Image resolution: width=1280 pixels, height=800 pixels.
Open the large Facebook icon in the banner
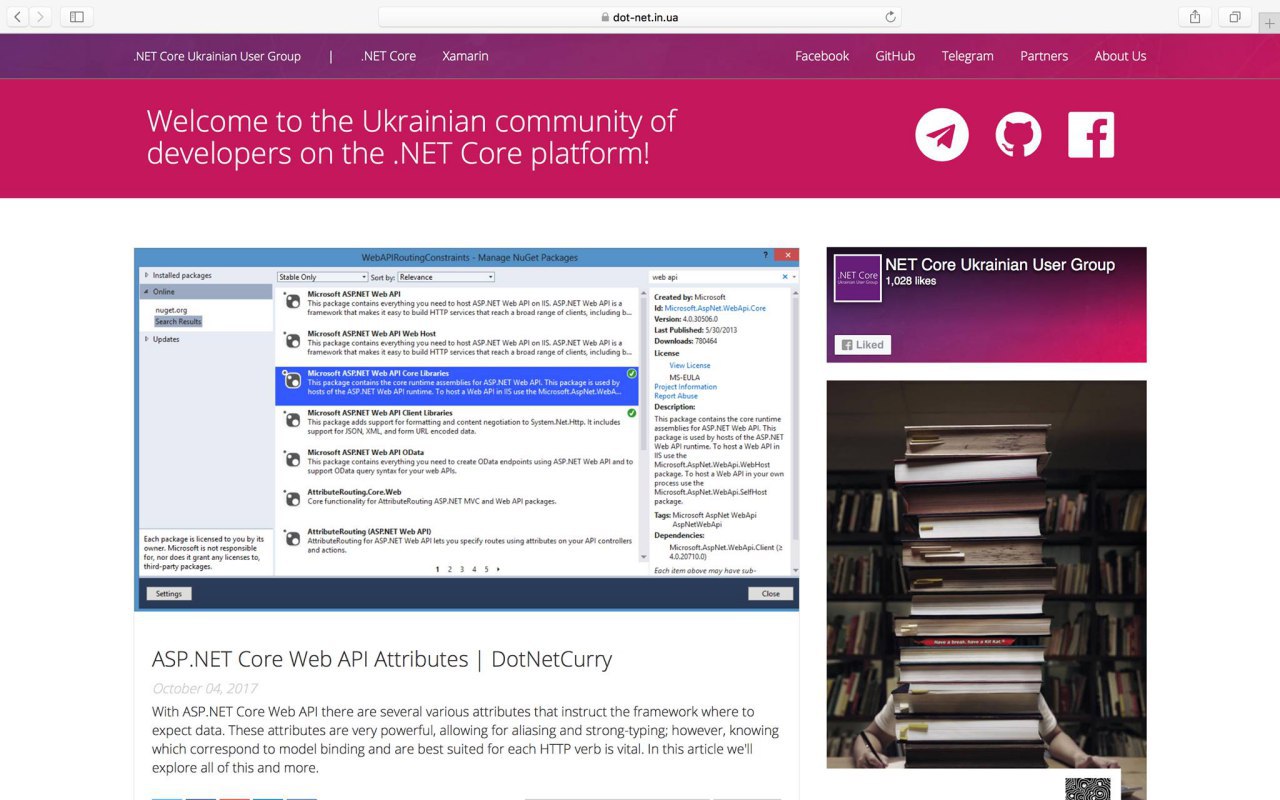pos(1091,135)
